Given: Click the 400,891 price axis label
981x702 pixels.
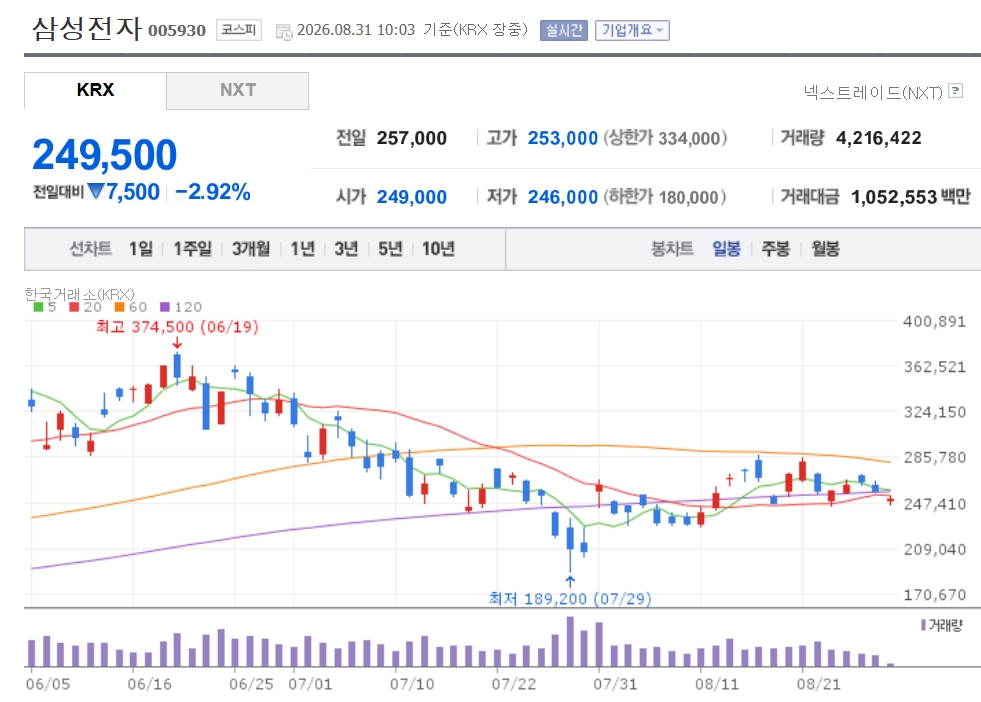Looking at the screenshot, I should 935,322.
